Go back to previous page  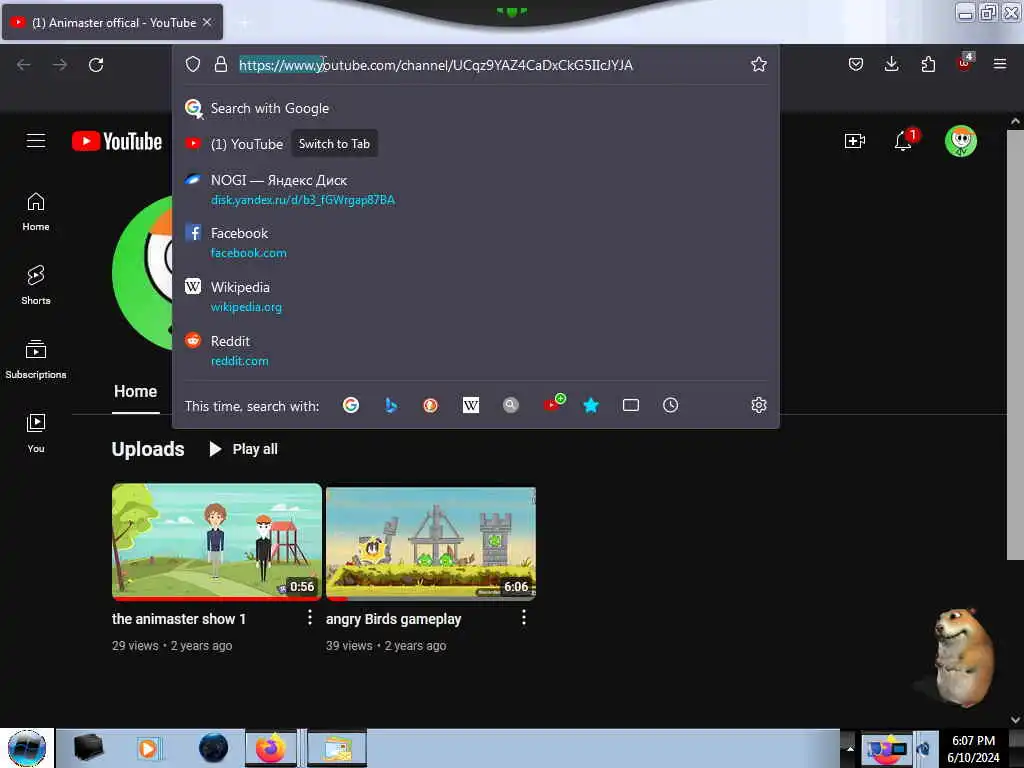(x=24, y=65)
